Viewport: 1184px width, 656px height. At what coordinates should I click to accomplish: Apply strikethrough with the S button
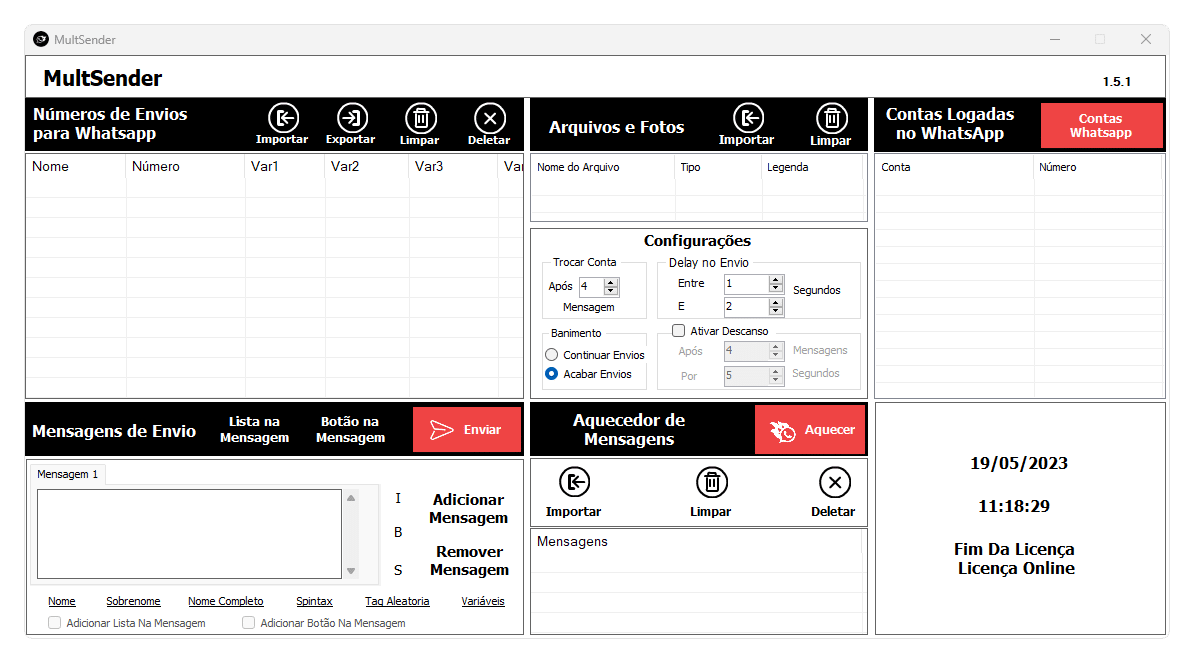pos(398,570)
